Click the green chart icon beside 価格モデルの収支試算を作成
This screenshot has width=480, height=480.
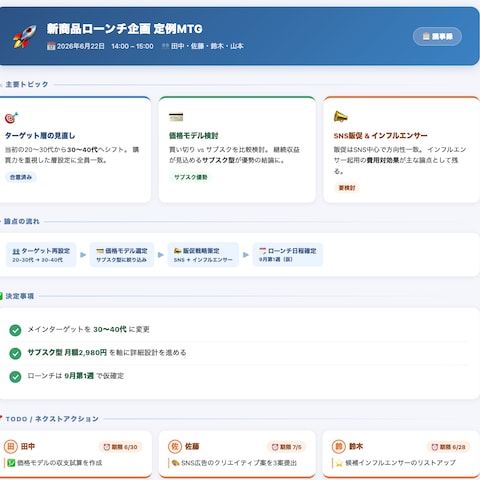11,463
